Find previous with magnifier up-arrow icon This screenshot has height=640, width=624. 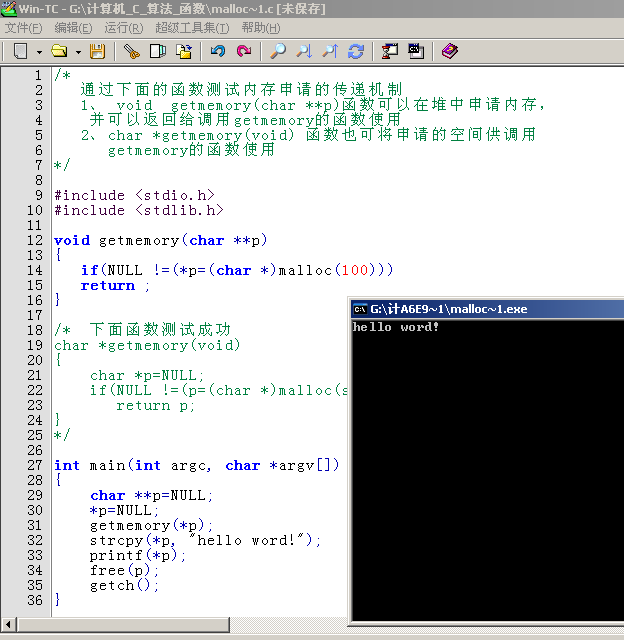click(330, 51)
